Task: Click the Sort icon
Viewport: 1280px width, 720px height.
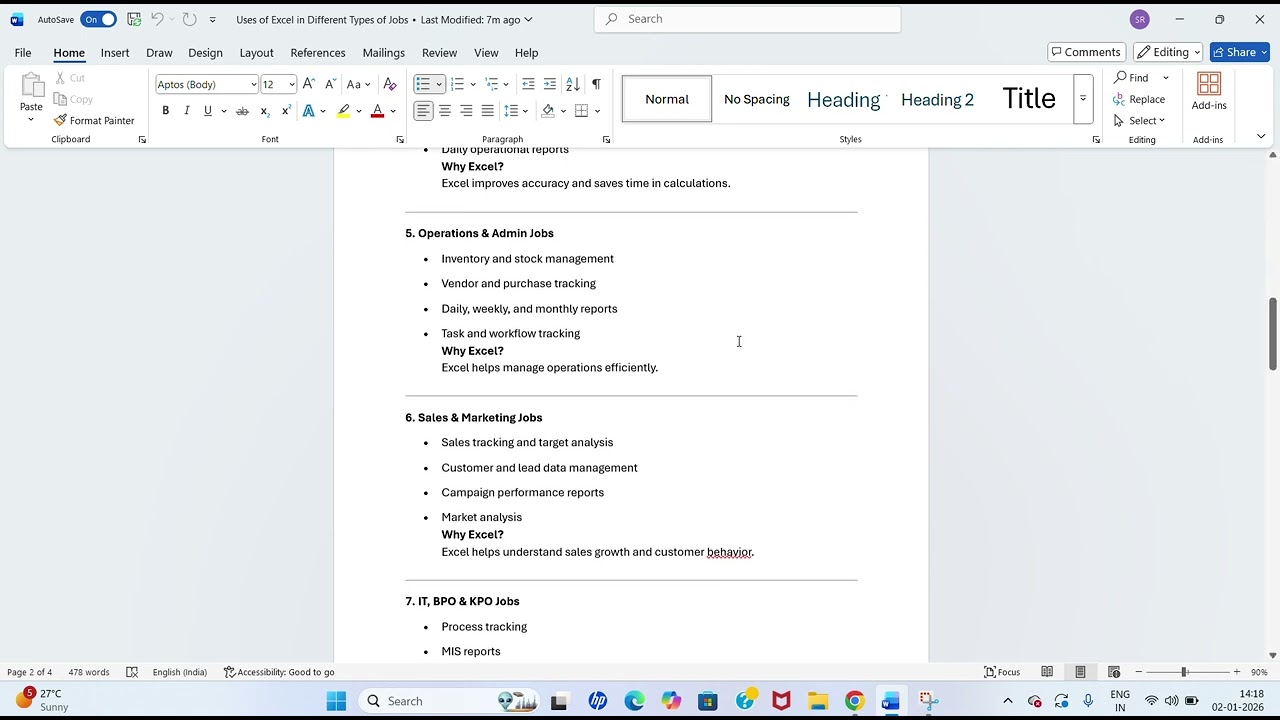Action: click(x=573, y=84)
